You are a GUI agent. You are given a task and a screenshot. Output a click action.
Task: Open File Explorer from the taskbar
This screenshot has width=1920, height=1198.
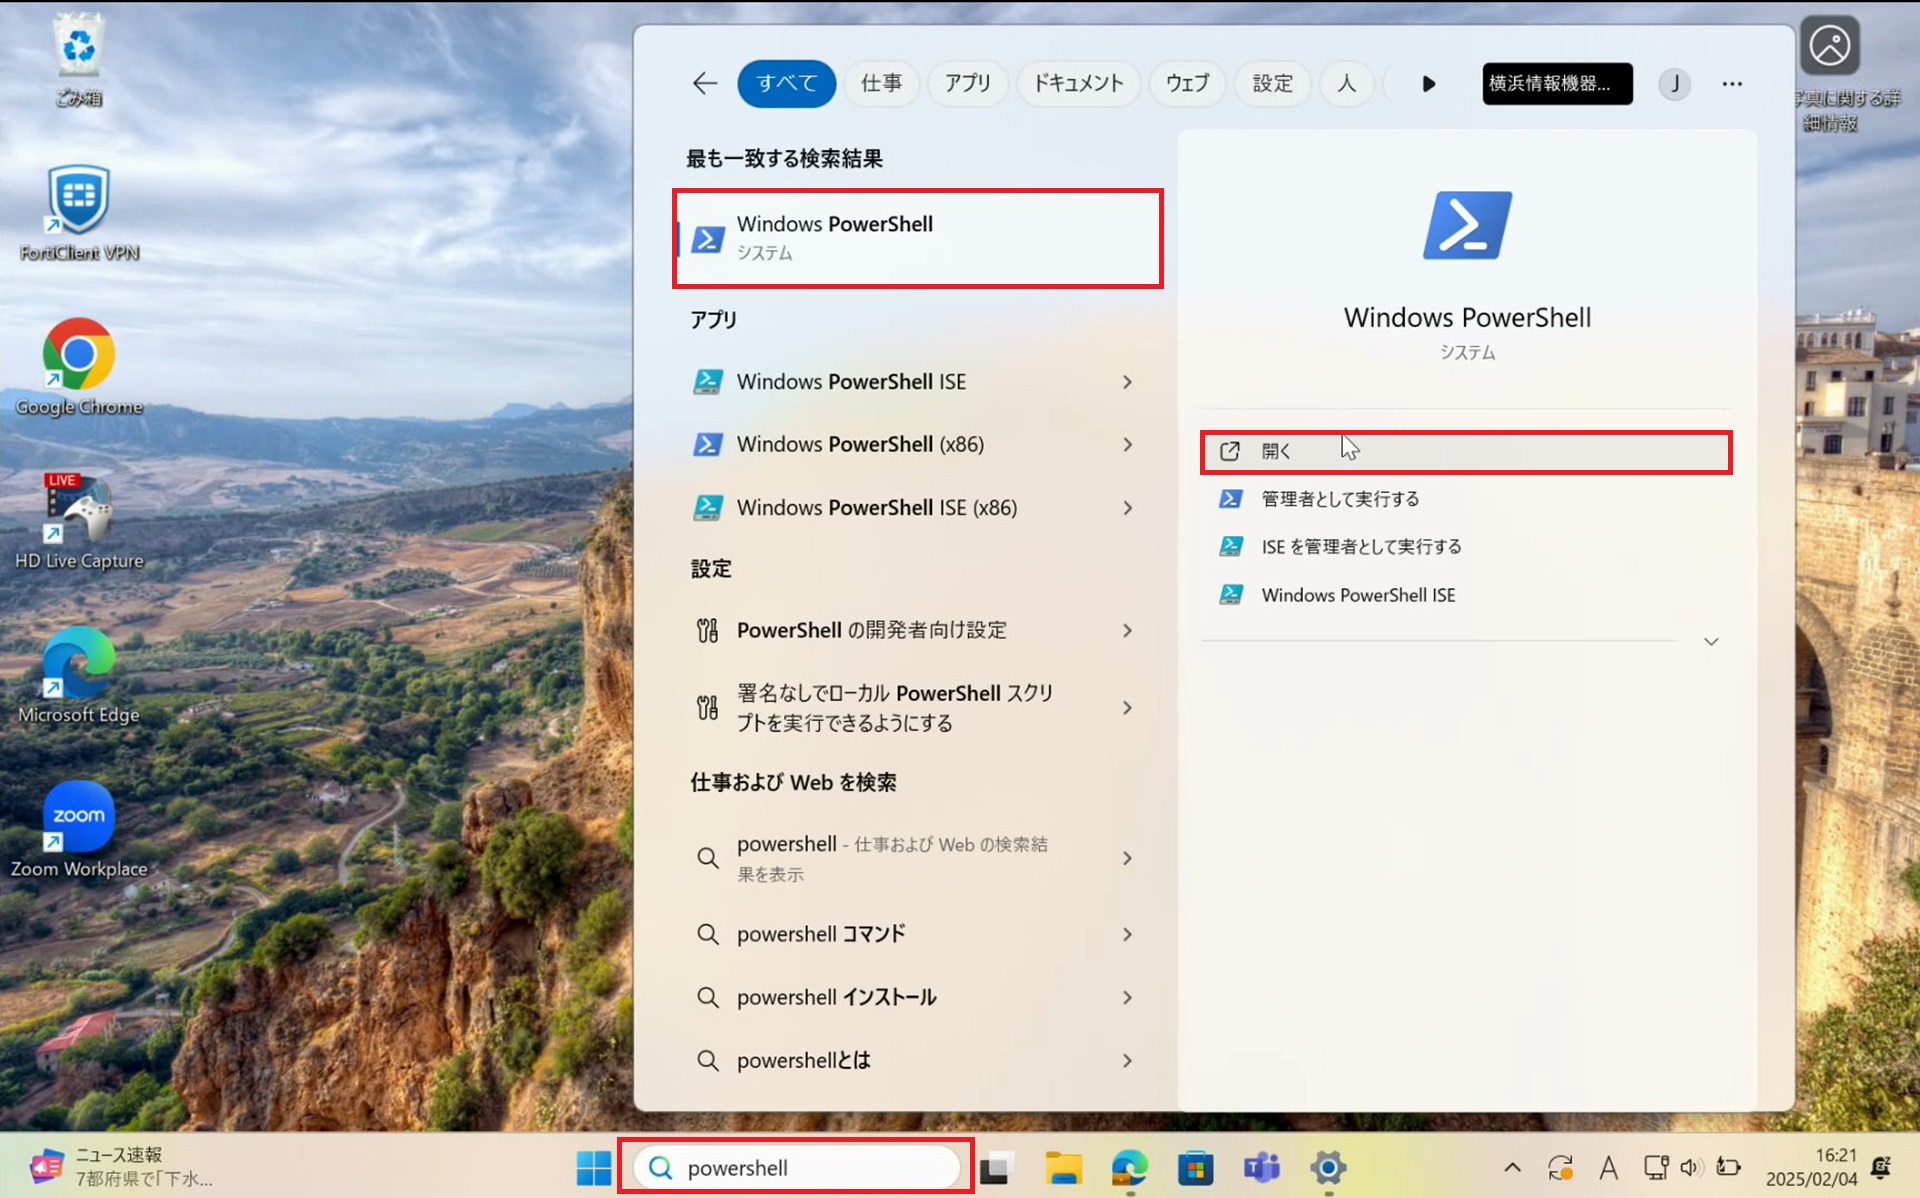tap(1063, 1167)
